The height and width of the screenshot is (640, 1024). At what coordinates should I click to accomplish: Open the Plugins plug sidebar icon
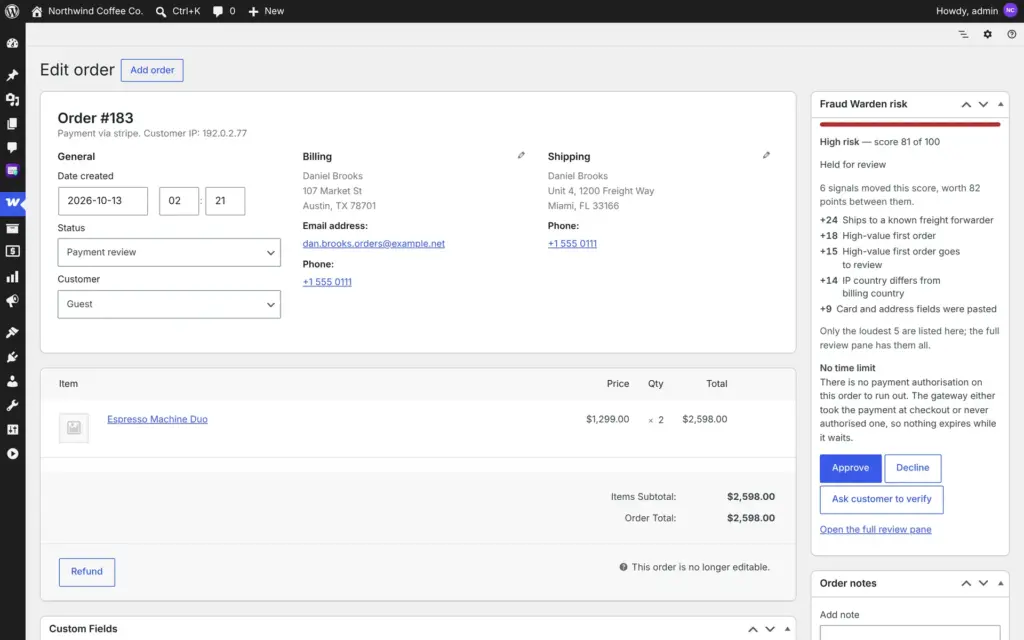click(12, 357)
